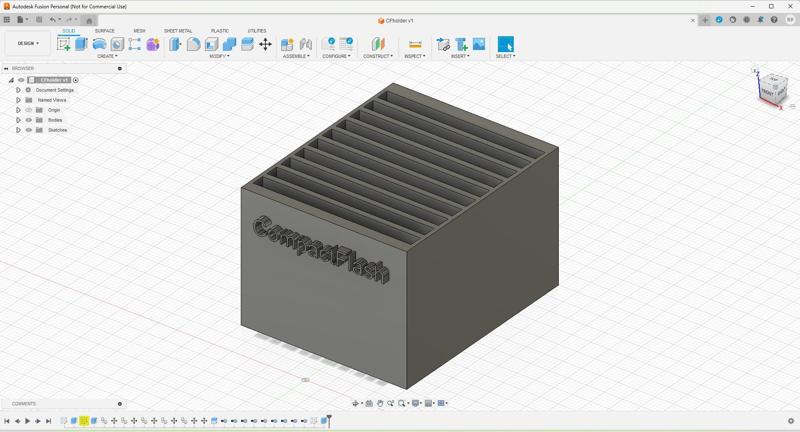Open the Modify dropdown menu
Viewport: 800px width, 432px height.
click(219, 56)
